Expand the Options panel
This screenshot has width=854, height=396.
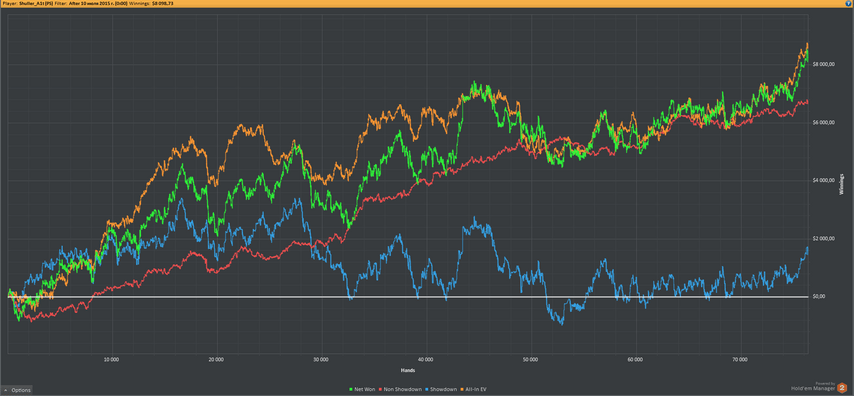16,390
